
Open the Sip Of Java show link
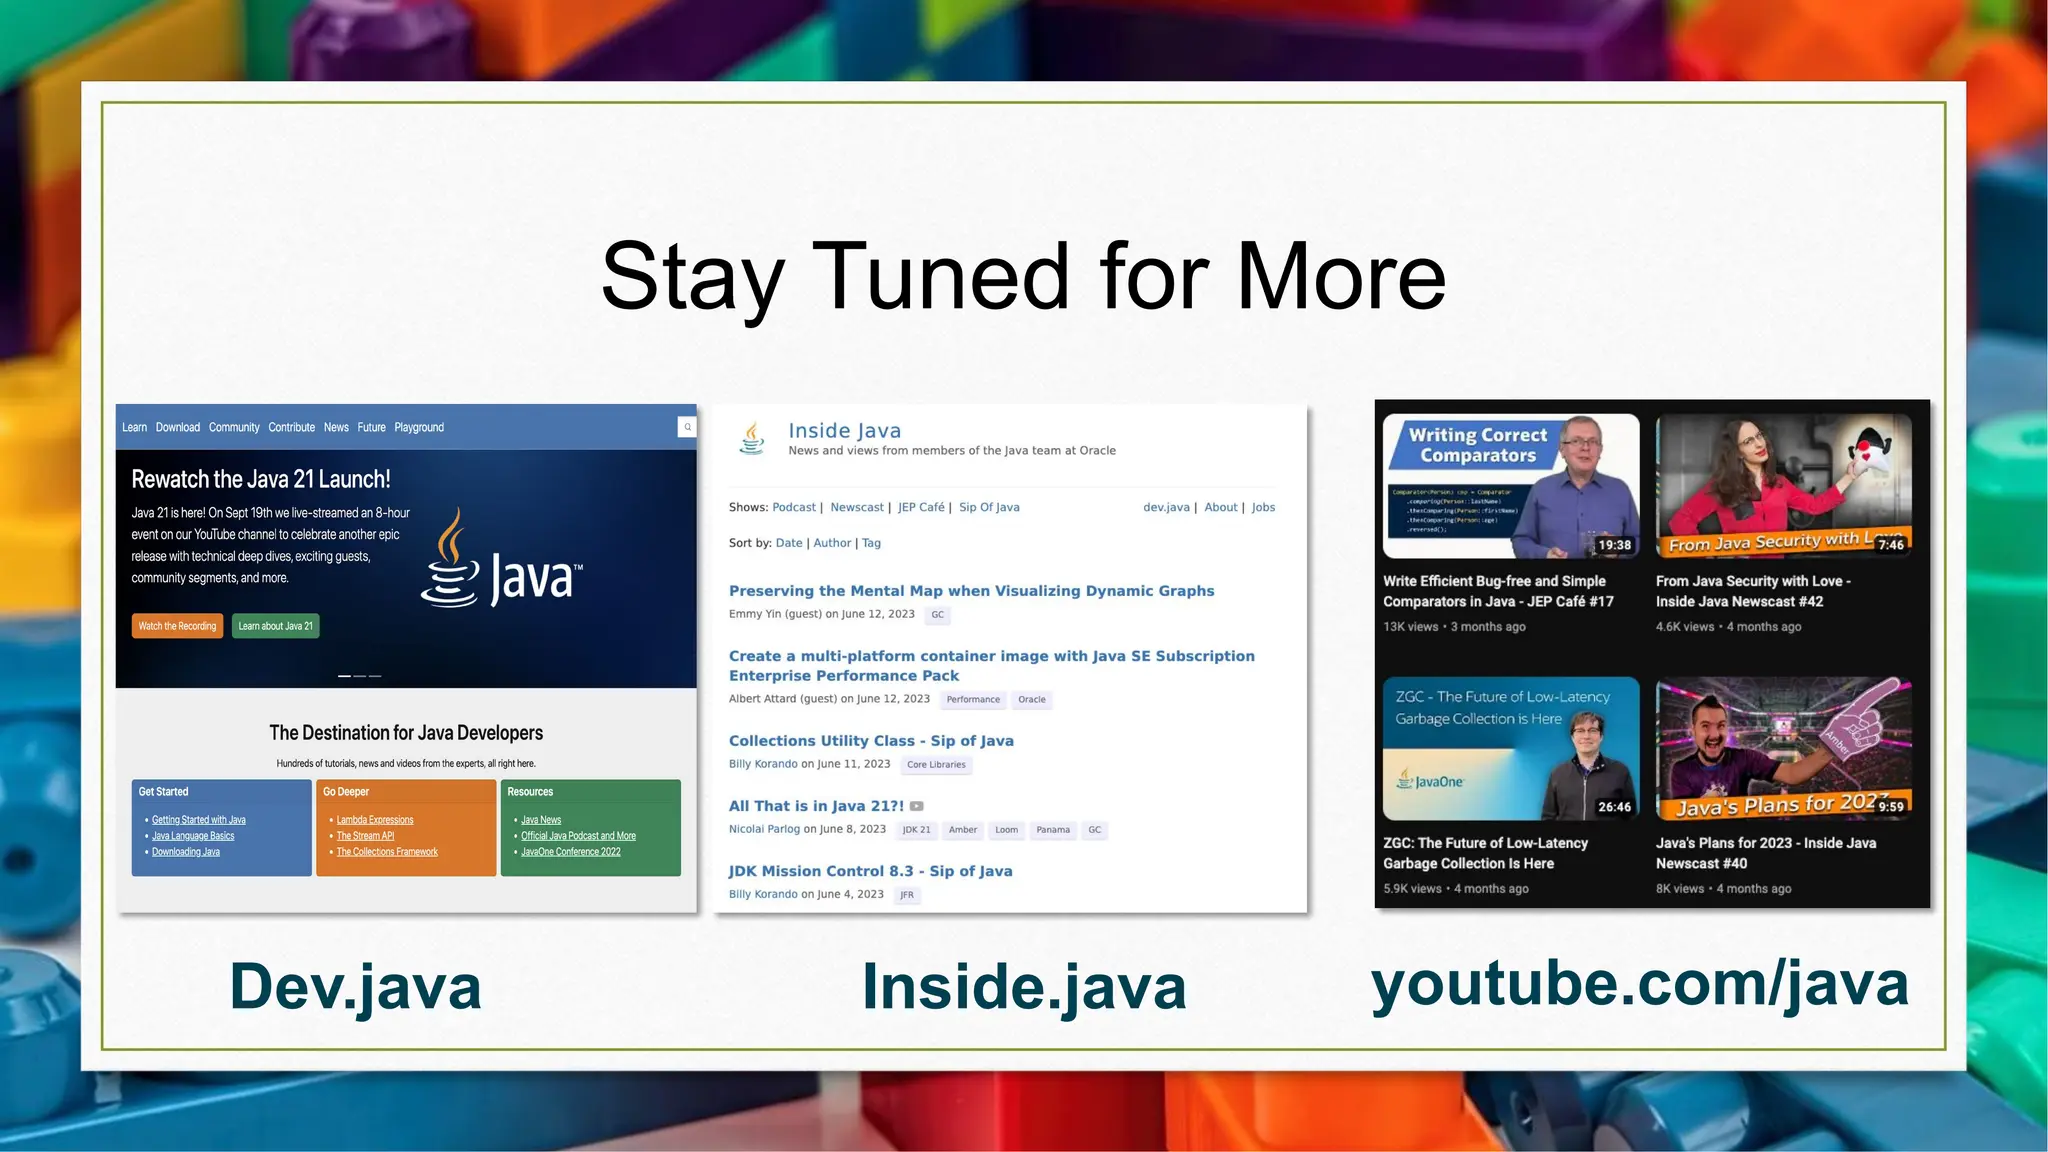pyautogui.click(x=989, y=507)
